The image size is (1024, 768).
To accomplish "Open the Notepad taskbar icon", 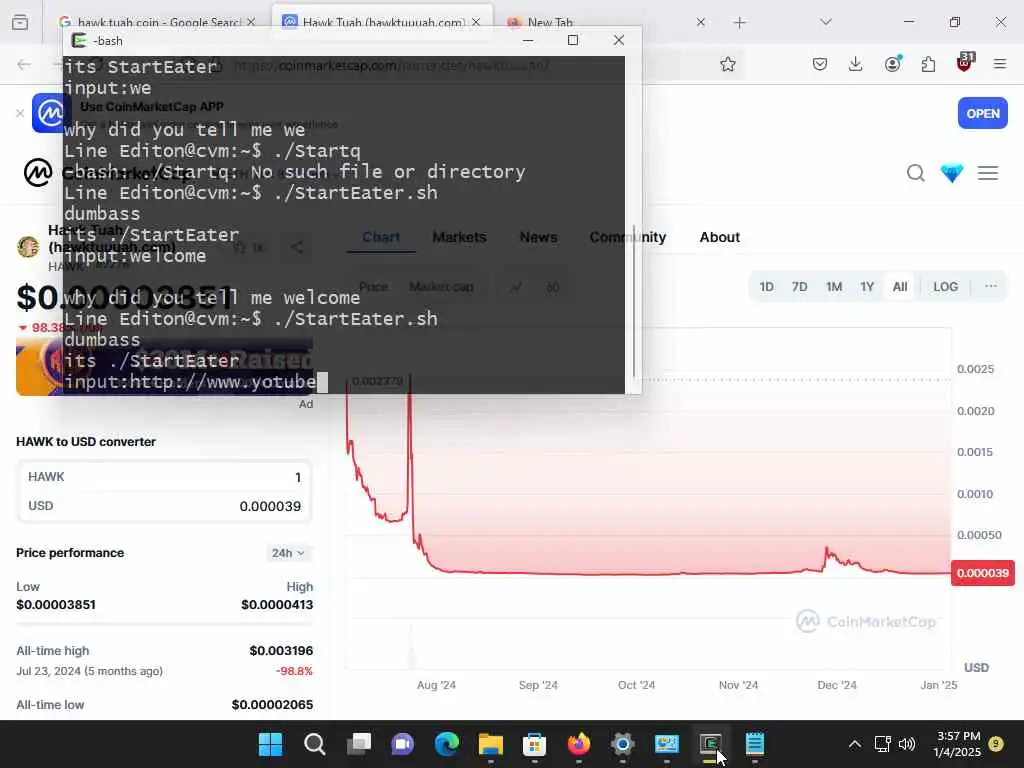I will [x=755, y=744].
